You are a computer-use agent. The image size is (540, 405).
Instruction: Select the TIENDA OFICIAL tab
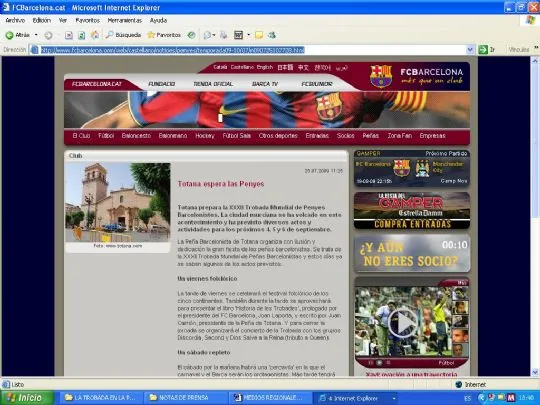click(x=213, y=84)
